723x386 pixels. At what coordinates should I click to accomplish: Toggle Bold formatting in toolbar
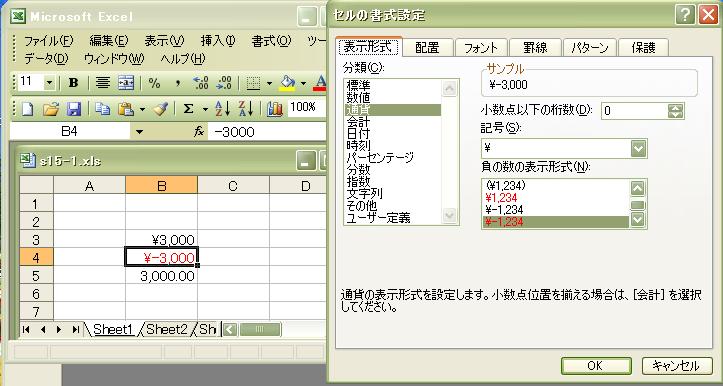click(73, 83)
